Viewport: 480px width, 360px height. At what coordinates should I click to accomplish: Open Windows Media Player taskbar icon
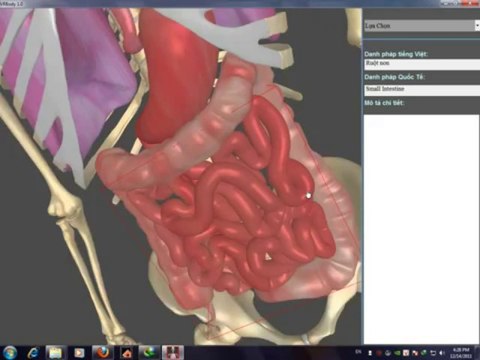click(x=79, y=353)
